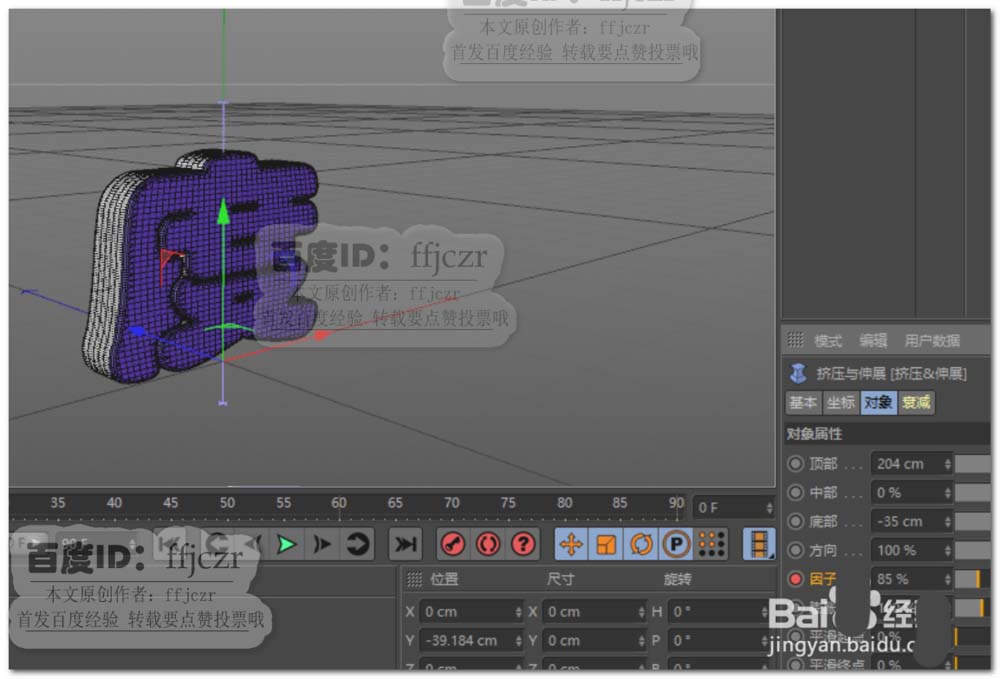Click the 挤压与伸展 [挤压&伸展] object title
The width and height of the screenshot is (1000, 679).
[x=891, y=374]
